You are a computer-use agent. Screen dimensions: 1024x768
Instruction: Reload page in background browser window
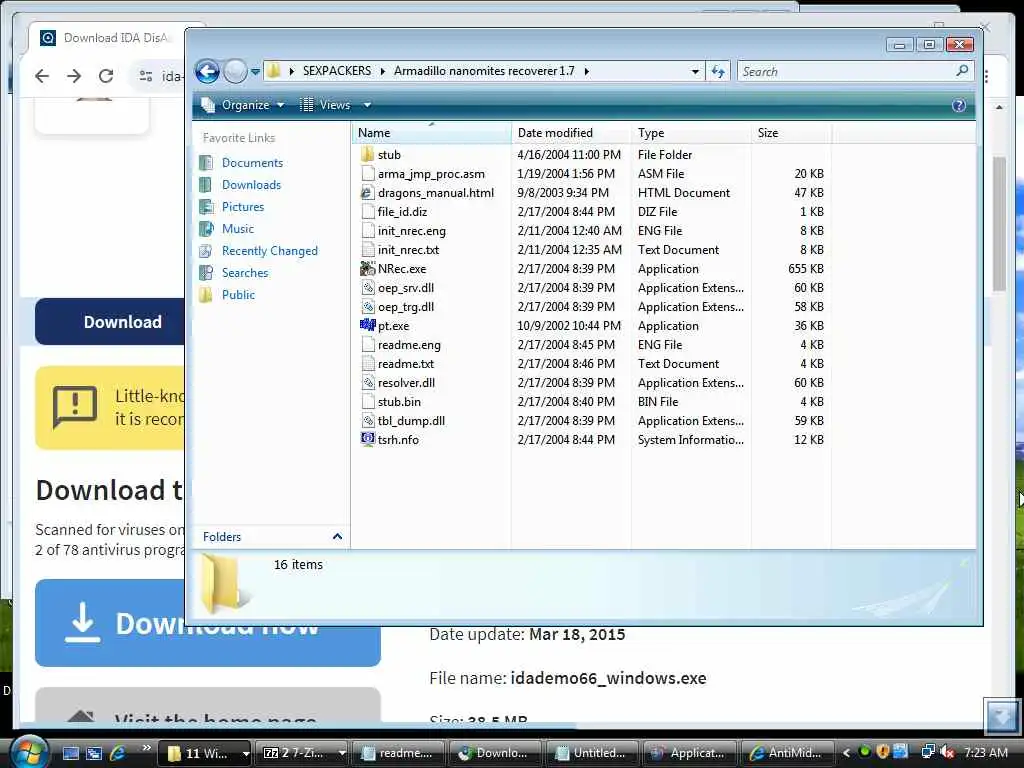click(x=106, y=76)
